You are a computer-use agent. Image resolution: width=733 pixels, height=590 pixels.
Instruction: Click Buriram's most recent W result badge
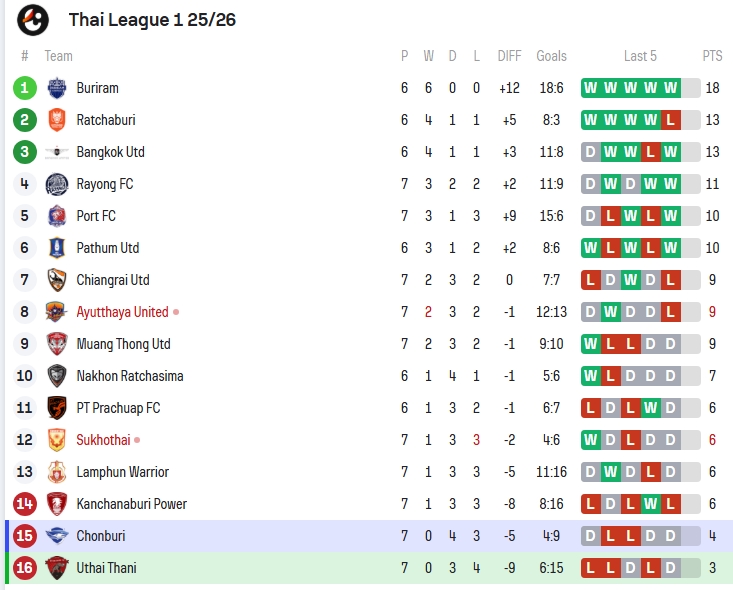tap(670, 88)
